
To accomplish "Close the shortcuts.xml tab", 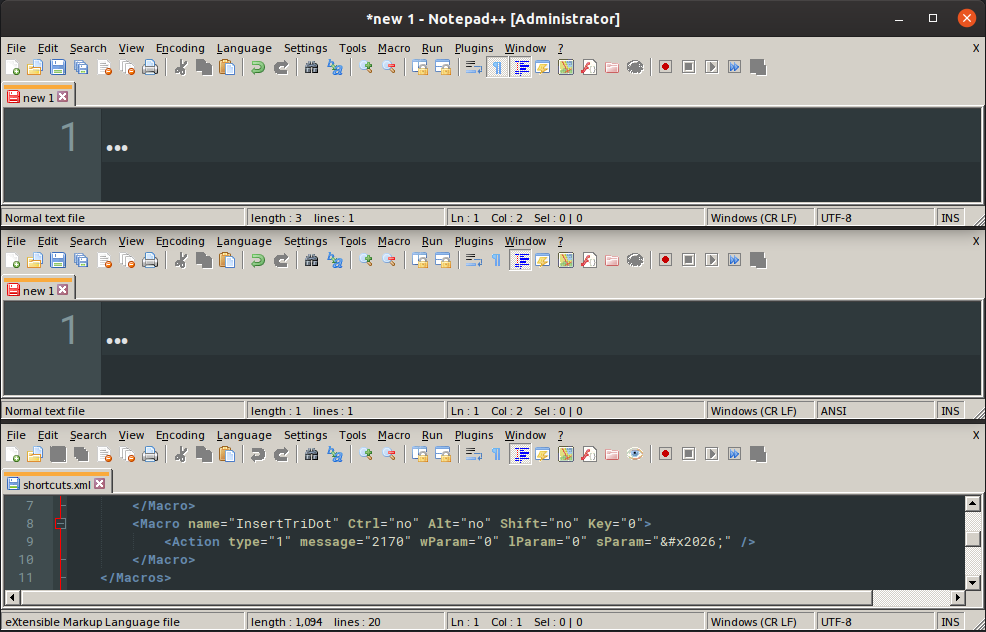I will (x=99, y=484).
